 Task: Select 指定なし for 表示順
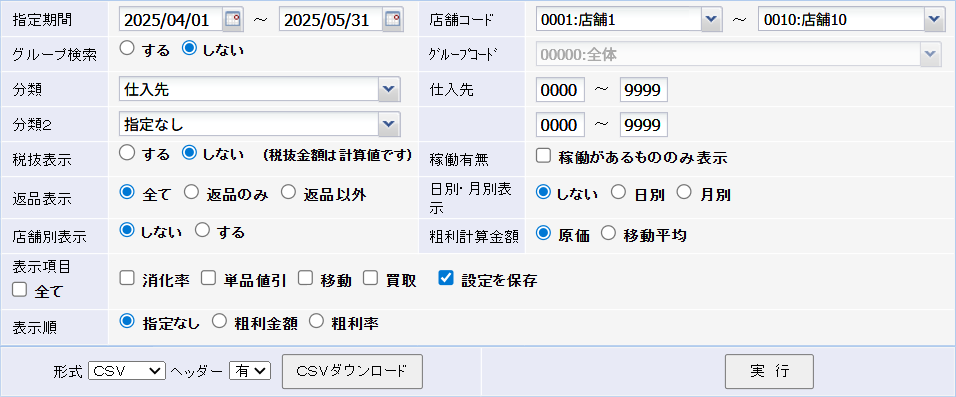click(127, 321)
